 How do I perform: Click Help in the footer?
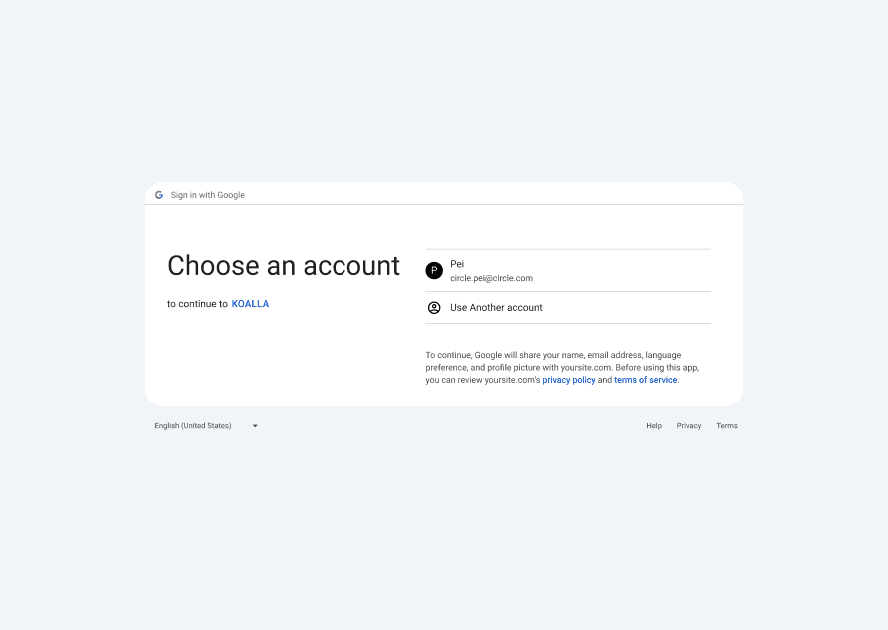[654, 425]
